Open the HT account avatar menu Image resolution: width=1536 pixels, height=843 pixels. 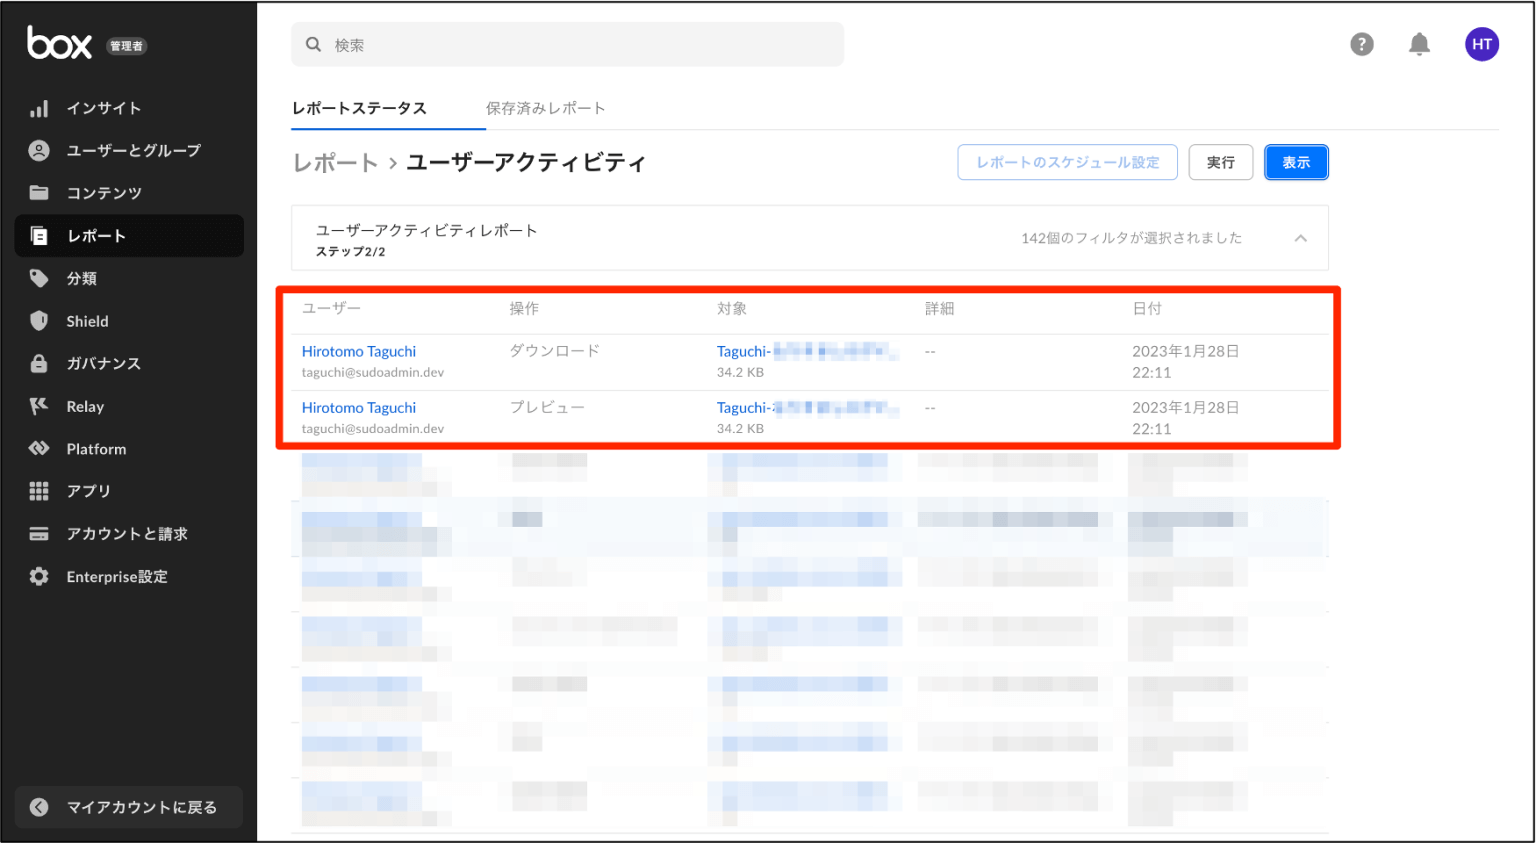coord(1482,44)
